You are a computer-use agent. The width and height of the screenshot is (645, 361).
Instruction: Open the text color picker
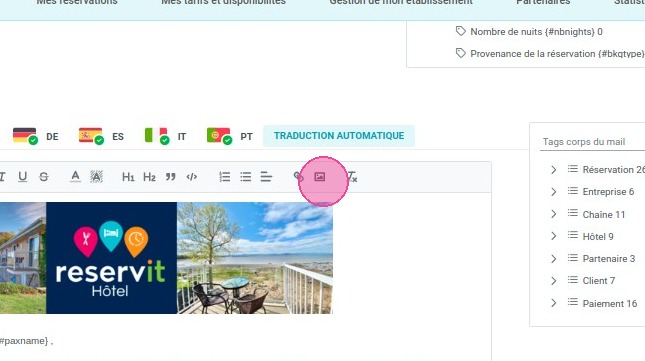pos(75,177)
